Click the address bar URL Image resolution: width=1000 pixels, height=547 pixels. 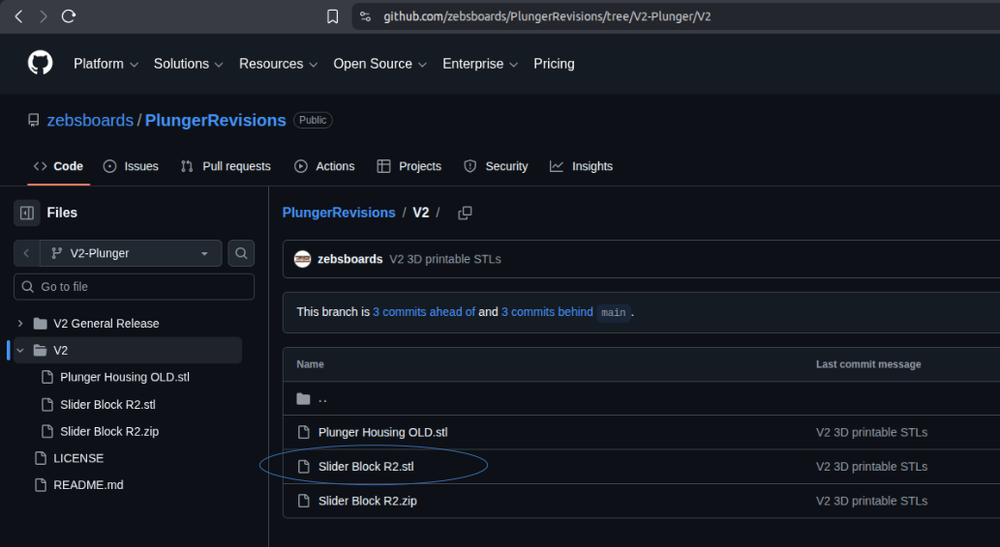coord(547,17)
